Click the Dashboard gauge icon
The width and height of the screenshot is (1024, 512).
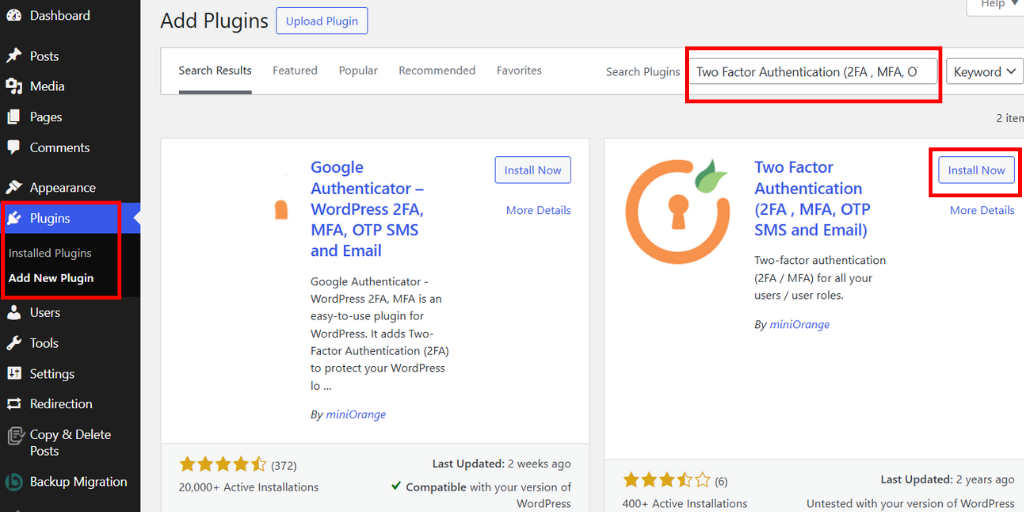[14, 15]
